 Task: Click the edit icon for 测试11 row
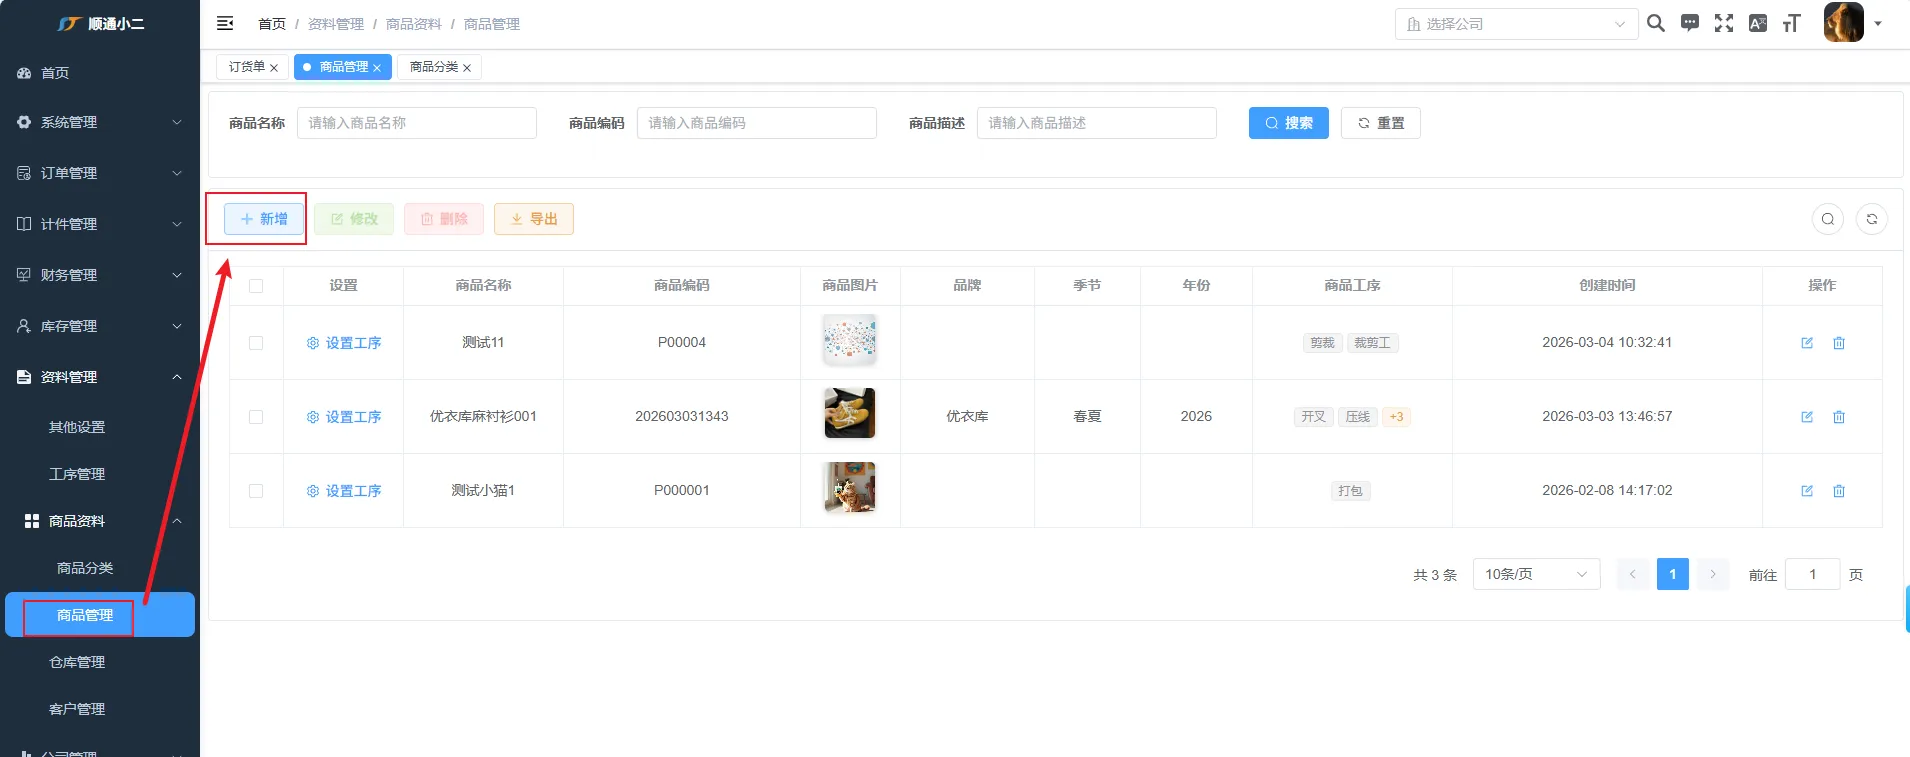[x=1807, y=343]
